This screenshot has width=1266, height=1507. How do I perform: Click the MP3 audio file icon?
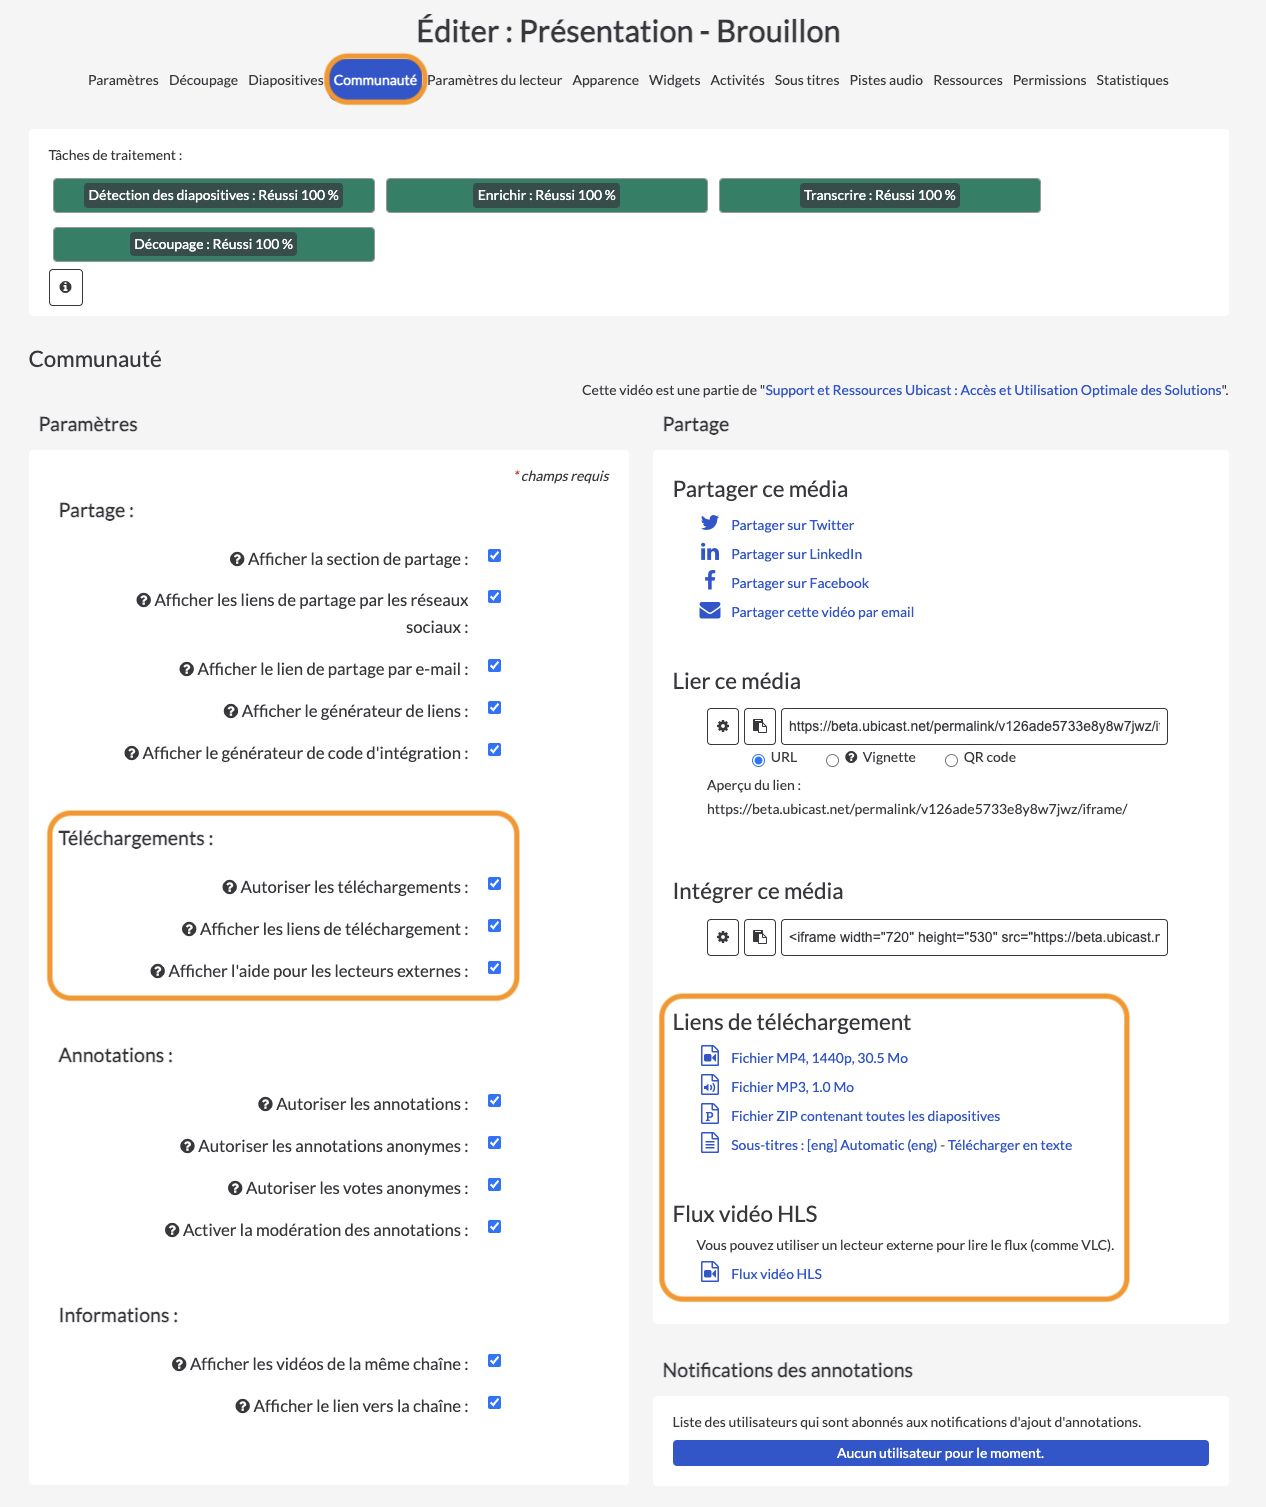[710, 1085]
